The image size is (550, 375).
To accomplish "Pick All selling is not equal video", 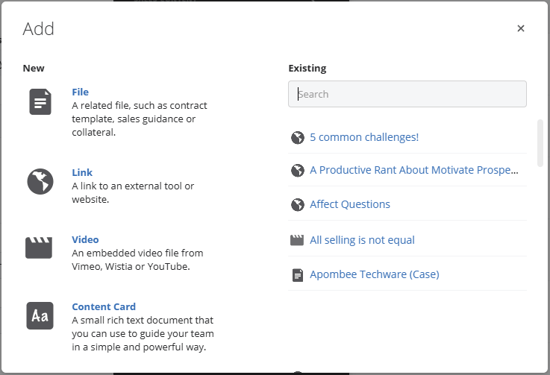I will pos(362,240).
